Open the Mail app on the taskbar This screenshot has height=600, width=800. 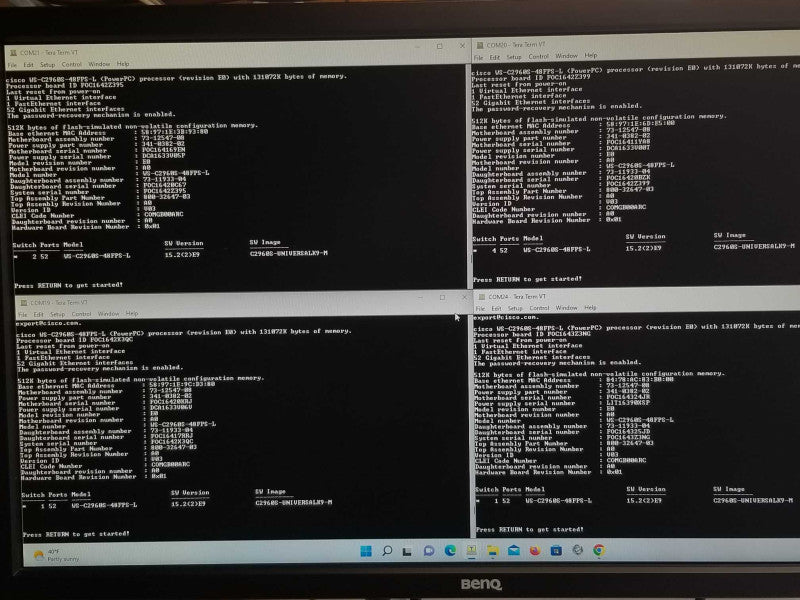[x=514, y=550]
